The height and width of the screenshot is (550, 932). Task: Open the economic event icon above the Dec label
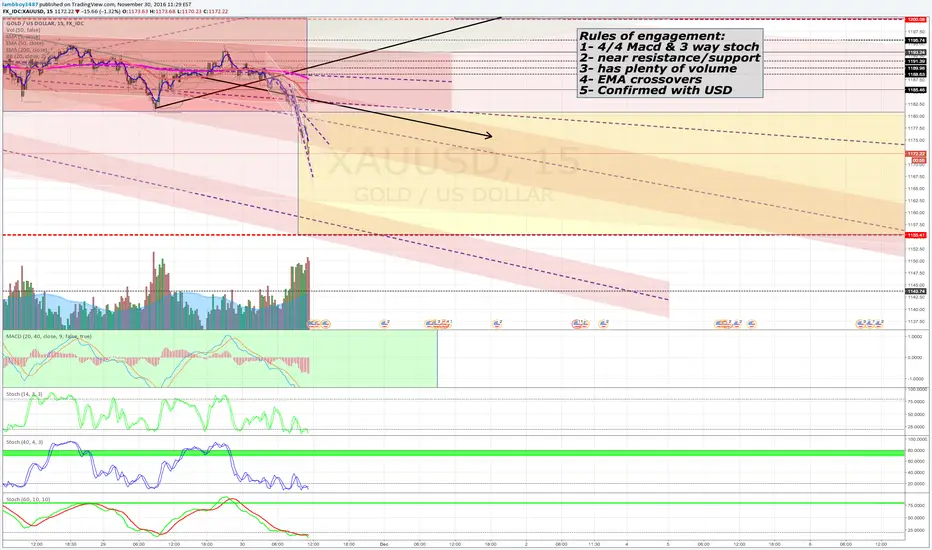point(385,323)
